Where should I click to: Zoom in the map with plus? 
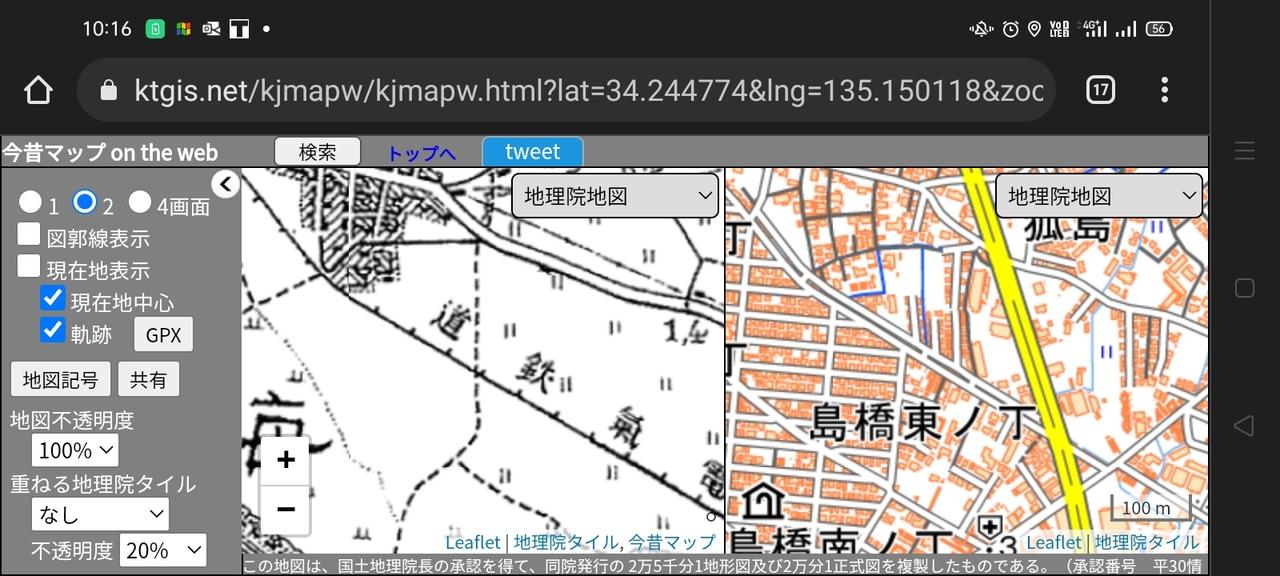click(x=286, y=460)
